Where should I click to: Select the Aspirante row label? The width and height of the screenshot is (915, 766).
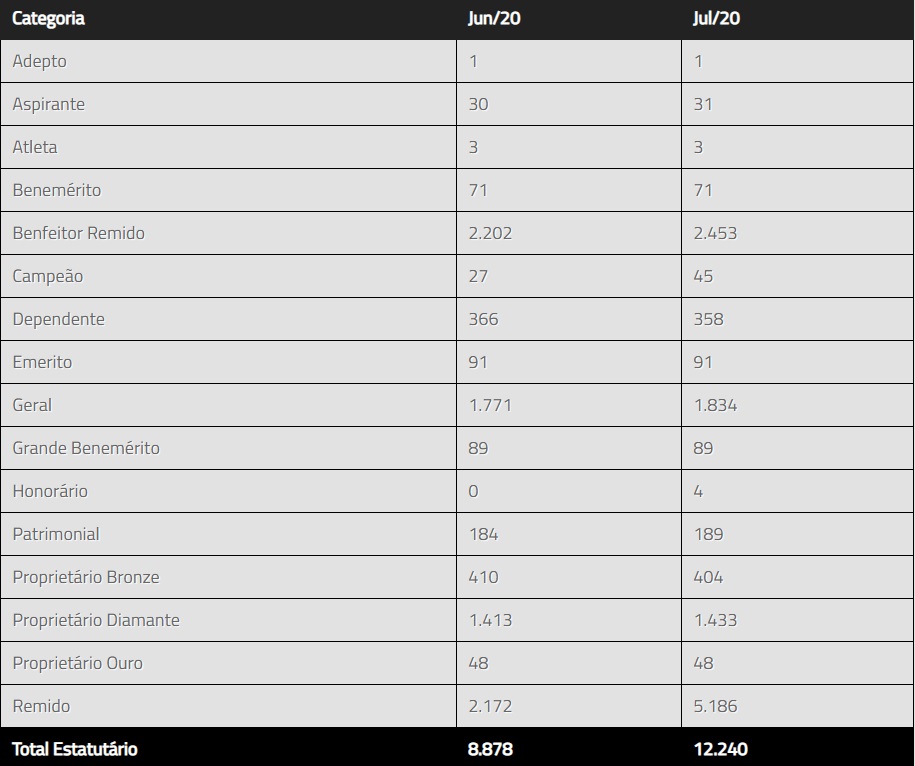point(49,104)
